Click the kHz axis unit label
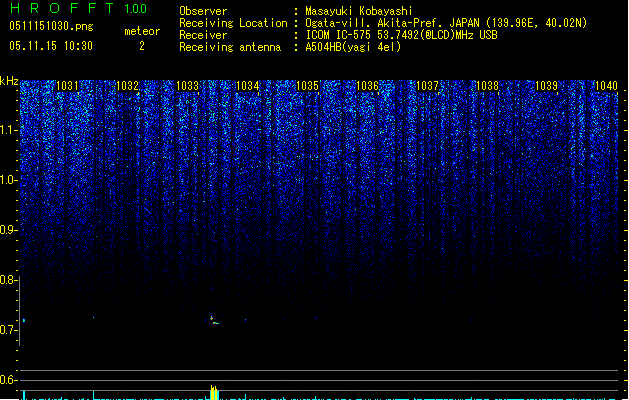The width and height of the screenshot is (629, 400). [x=9, y=81]
